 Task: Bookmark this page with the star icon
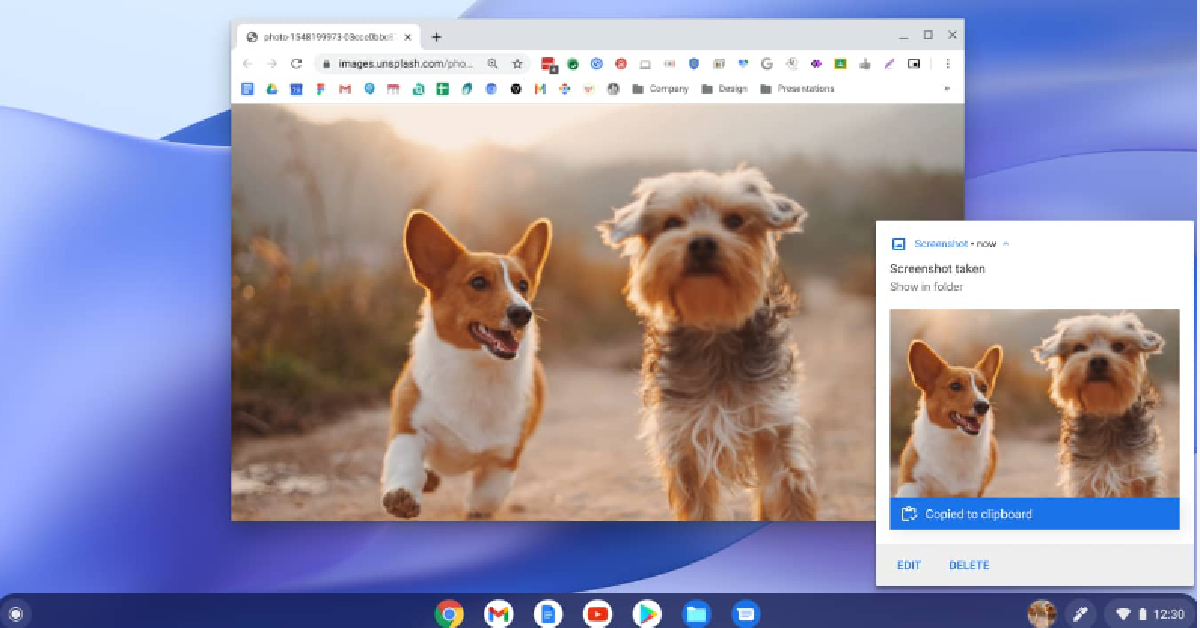tap(517, 64)
